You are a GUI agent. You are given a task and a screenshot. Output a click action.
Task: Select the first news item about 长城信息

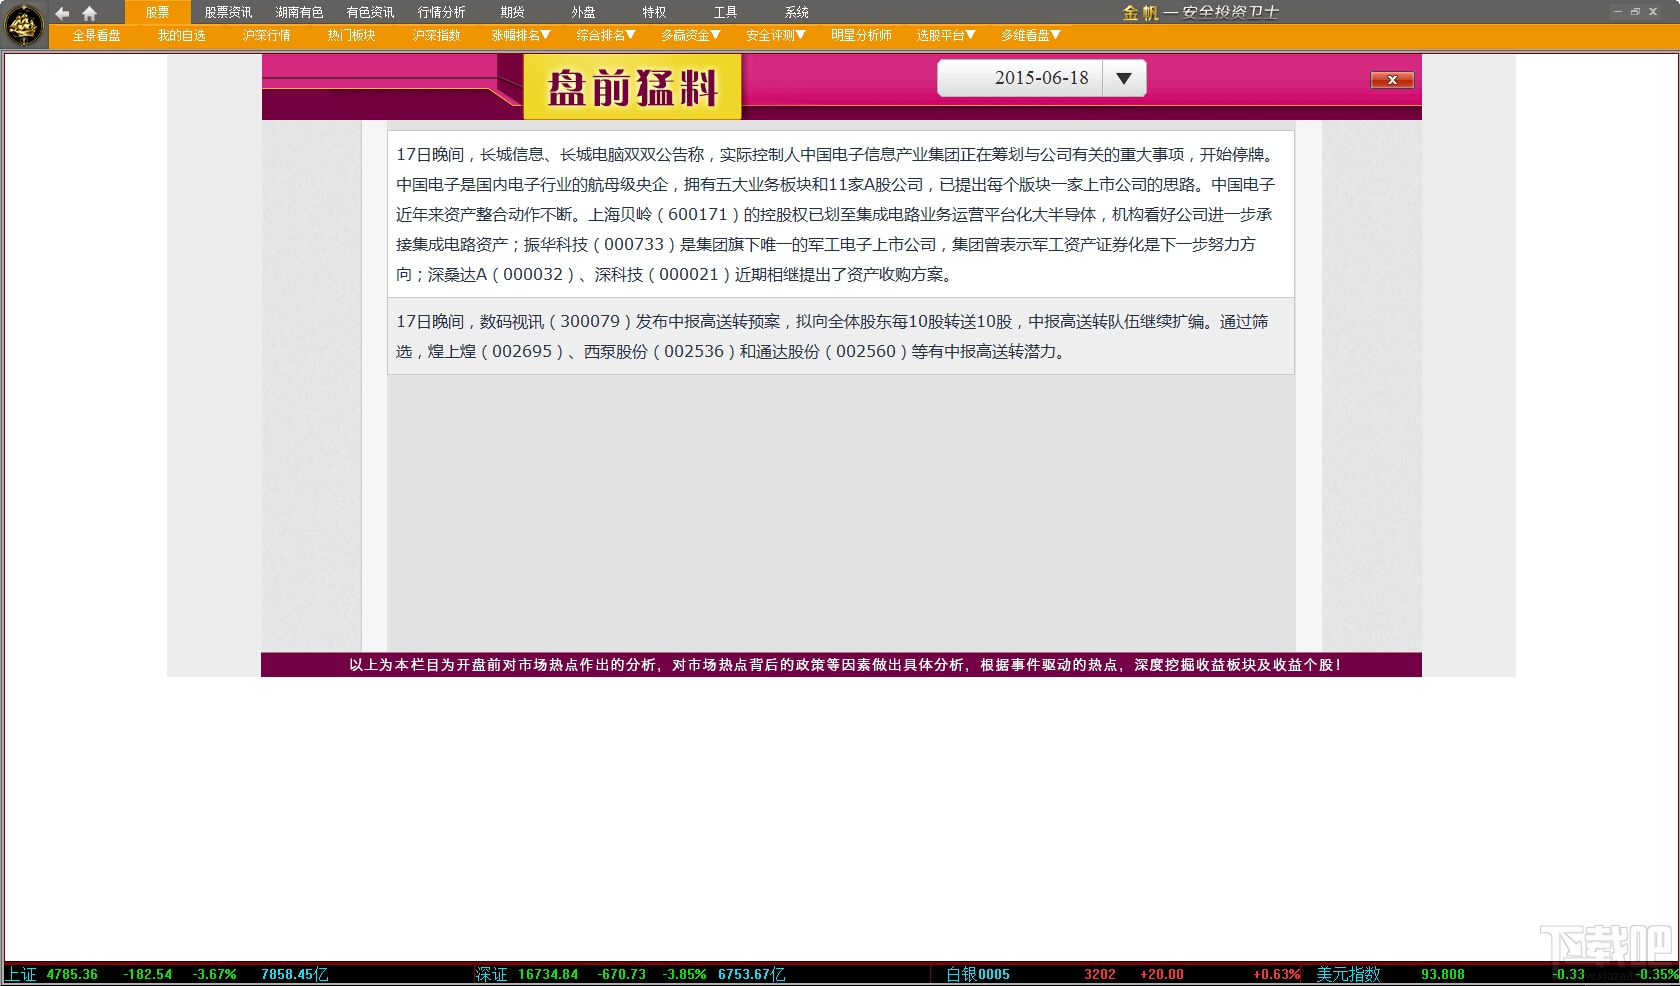coord(841,214)
